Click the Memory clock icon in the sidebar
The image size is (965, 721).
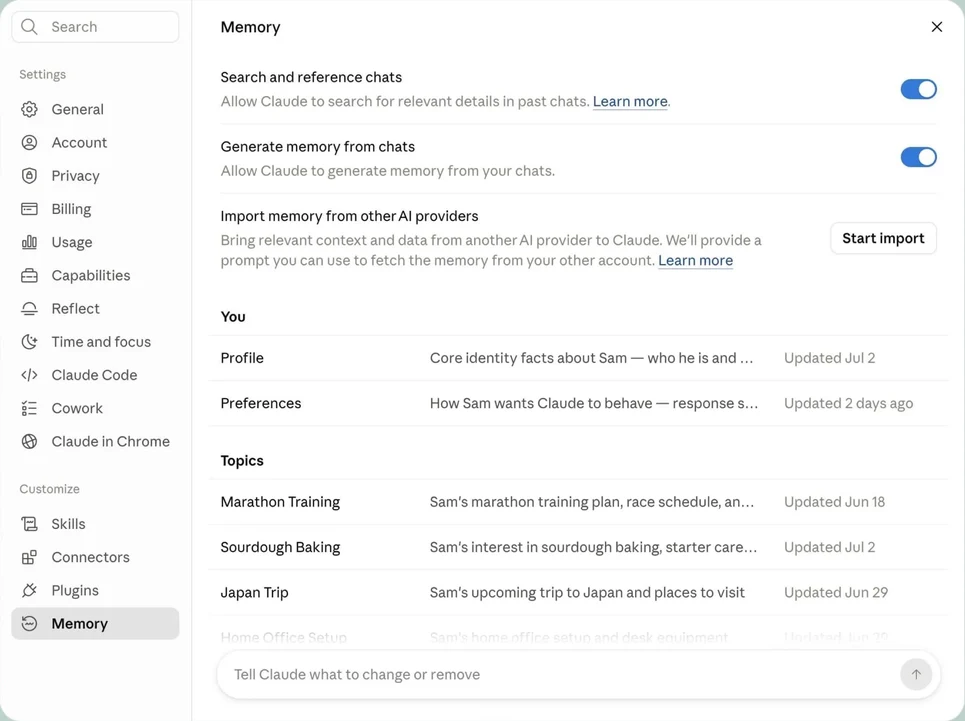[x=29, y=623]
